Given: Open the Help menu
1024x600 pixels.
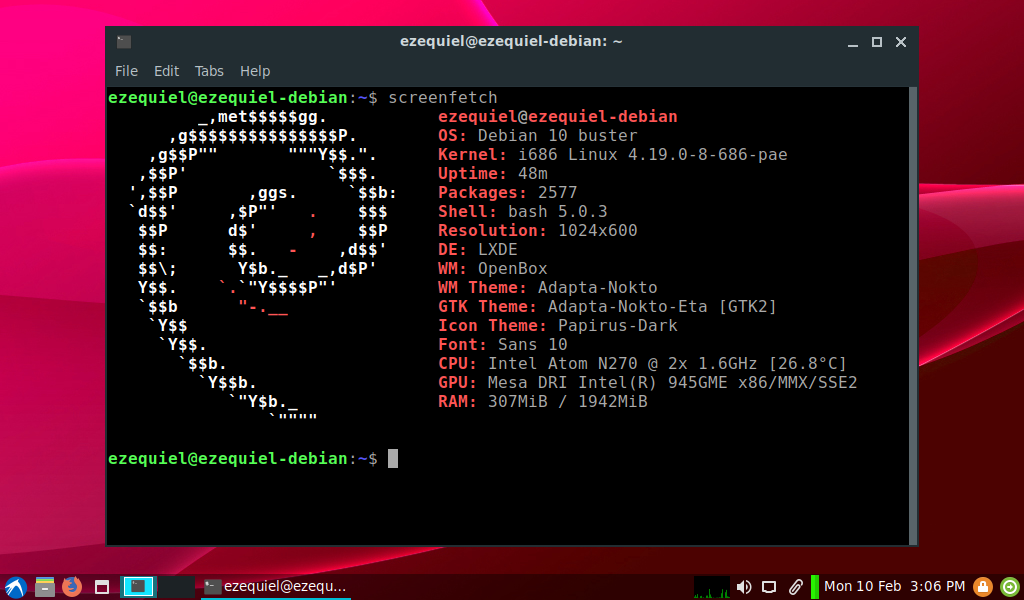Looking at the screenshot, I should pyautogui.click(x=255, y=71).
